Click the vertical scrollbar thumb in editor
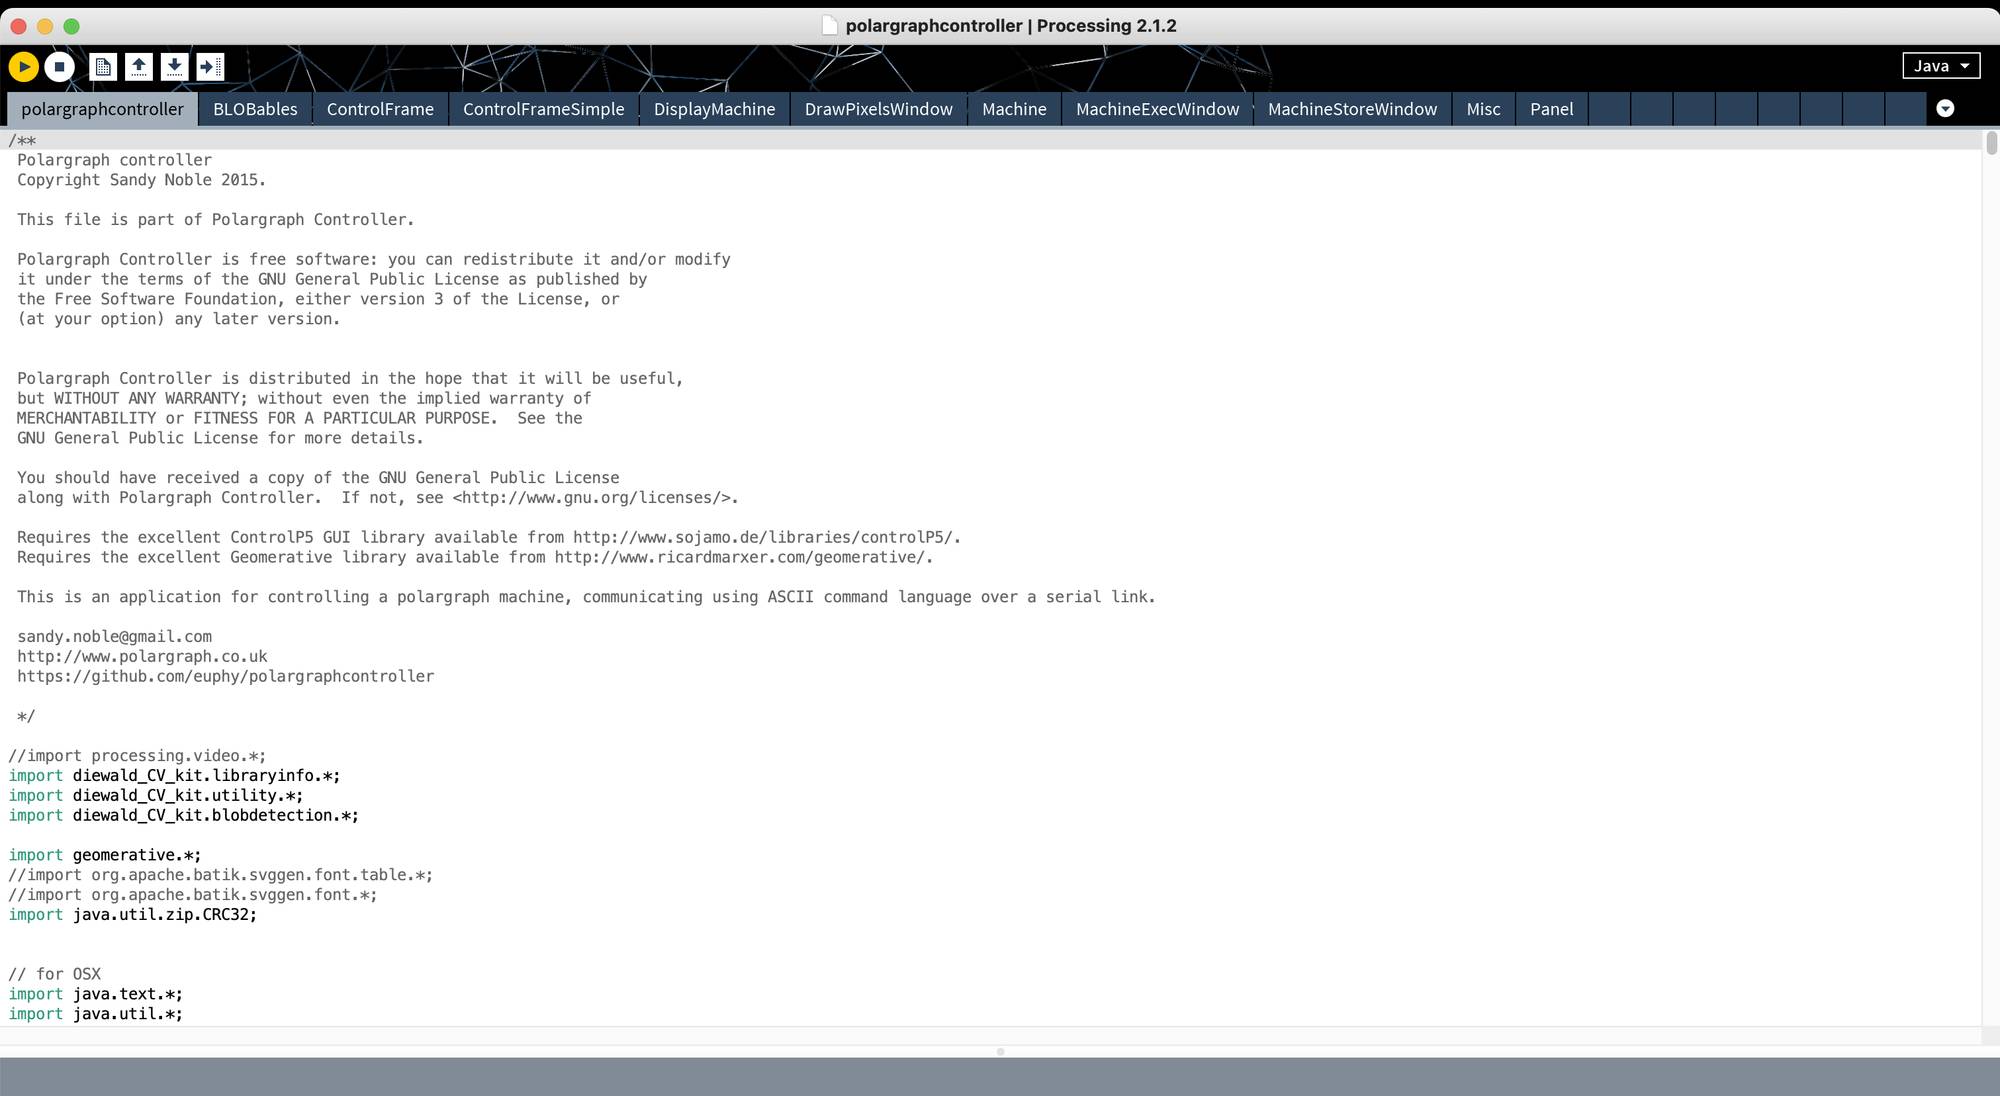Viewport: 2000px width, 1096px height. click(x=1991, y=143)
